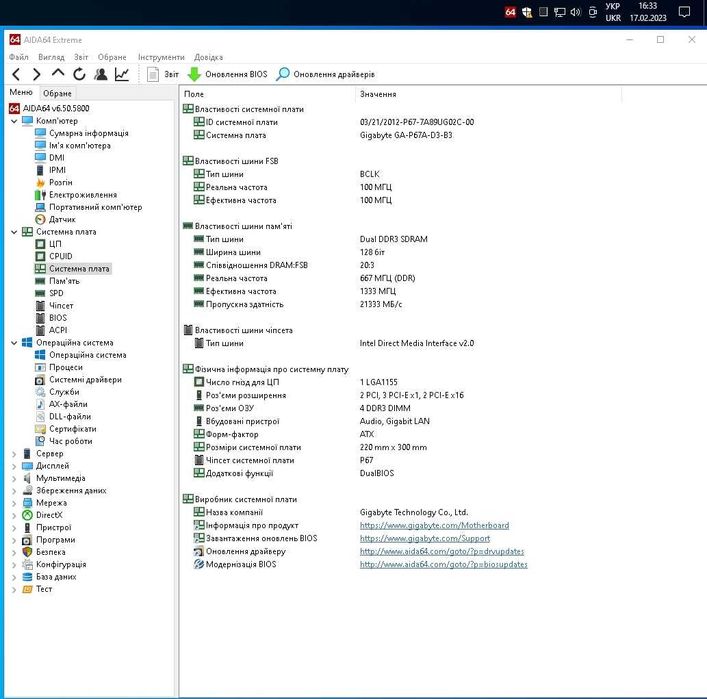Expand the DirectX tree node
Screen dimensions: 707x699
coord(14,515)
